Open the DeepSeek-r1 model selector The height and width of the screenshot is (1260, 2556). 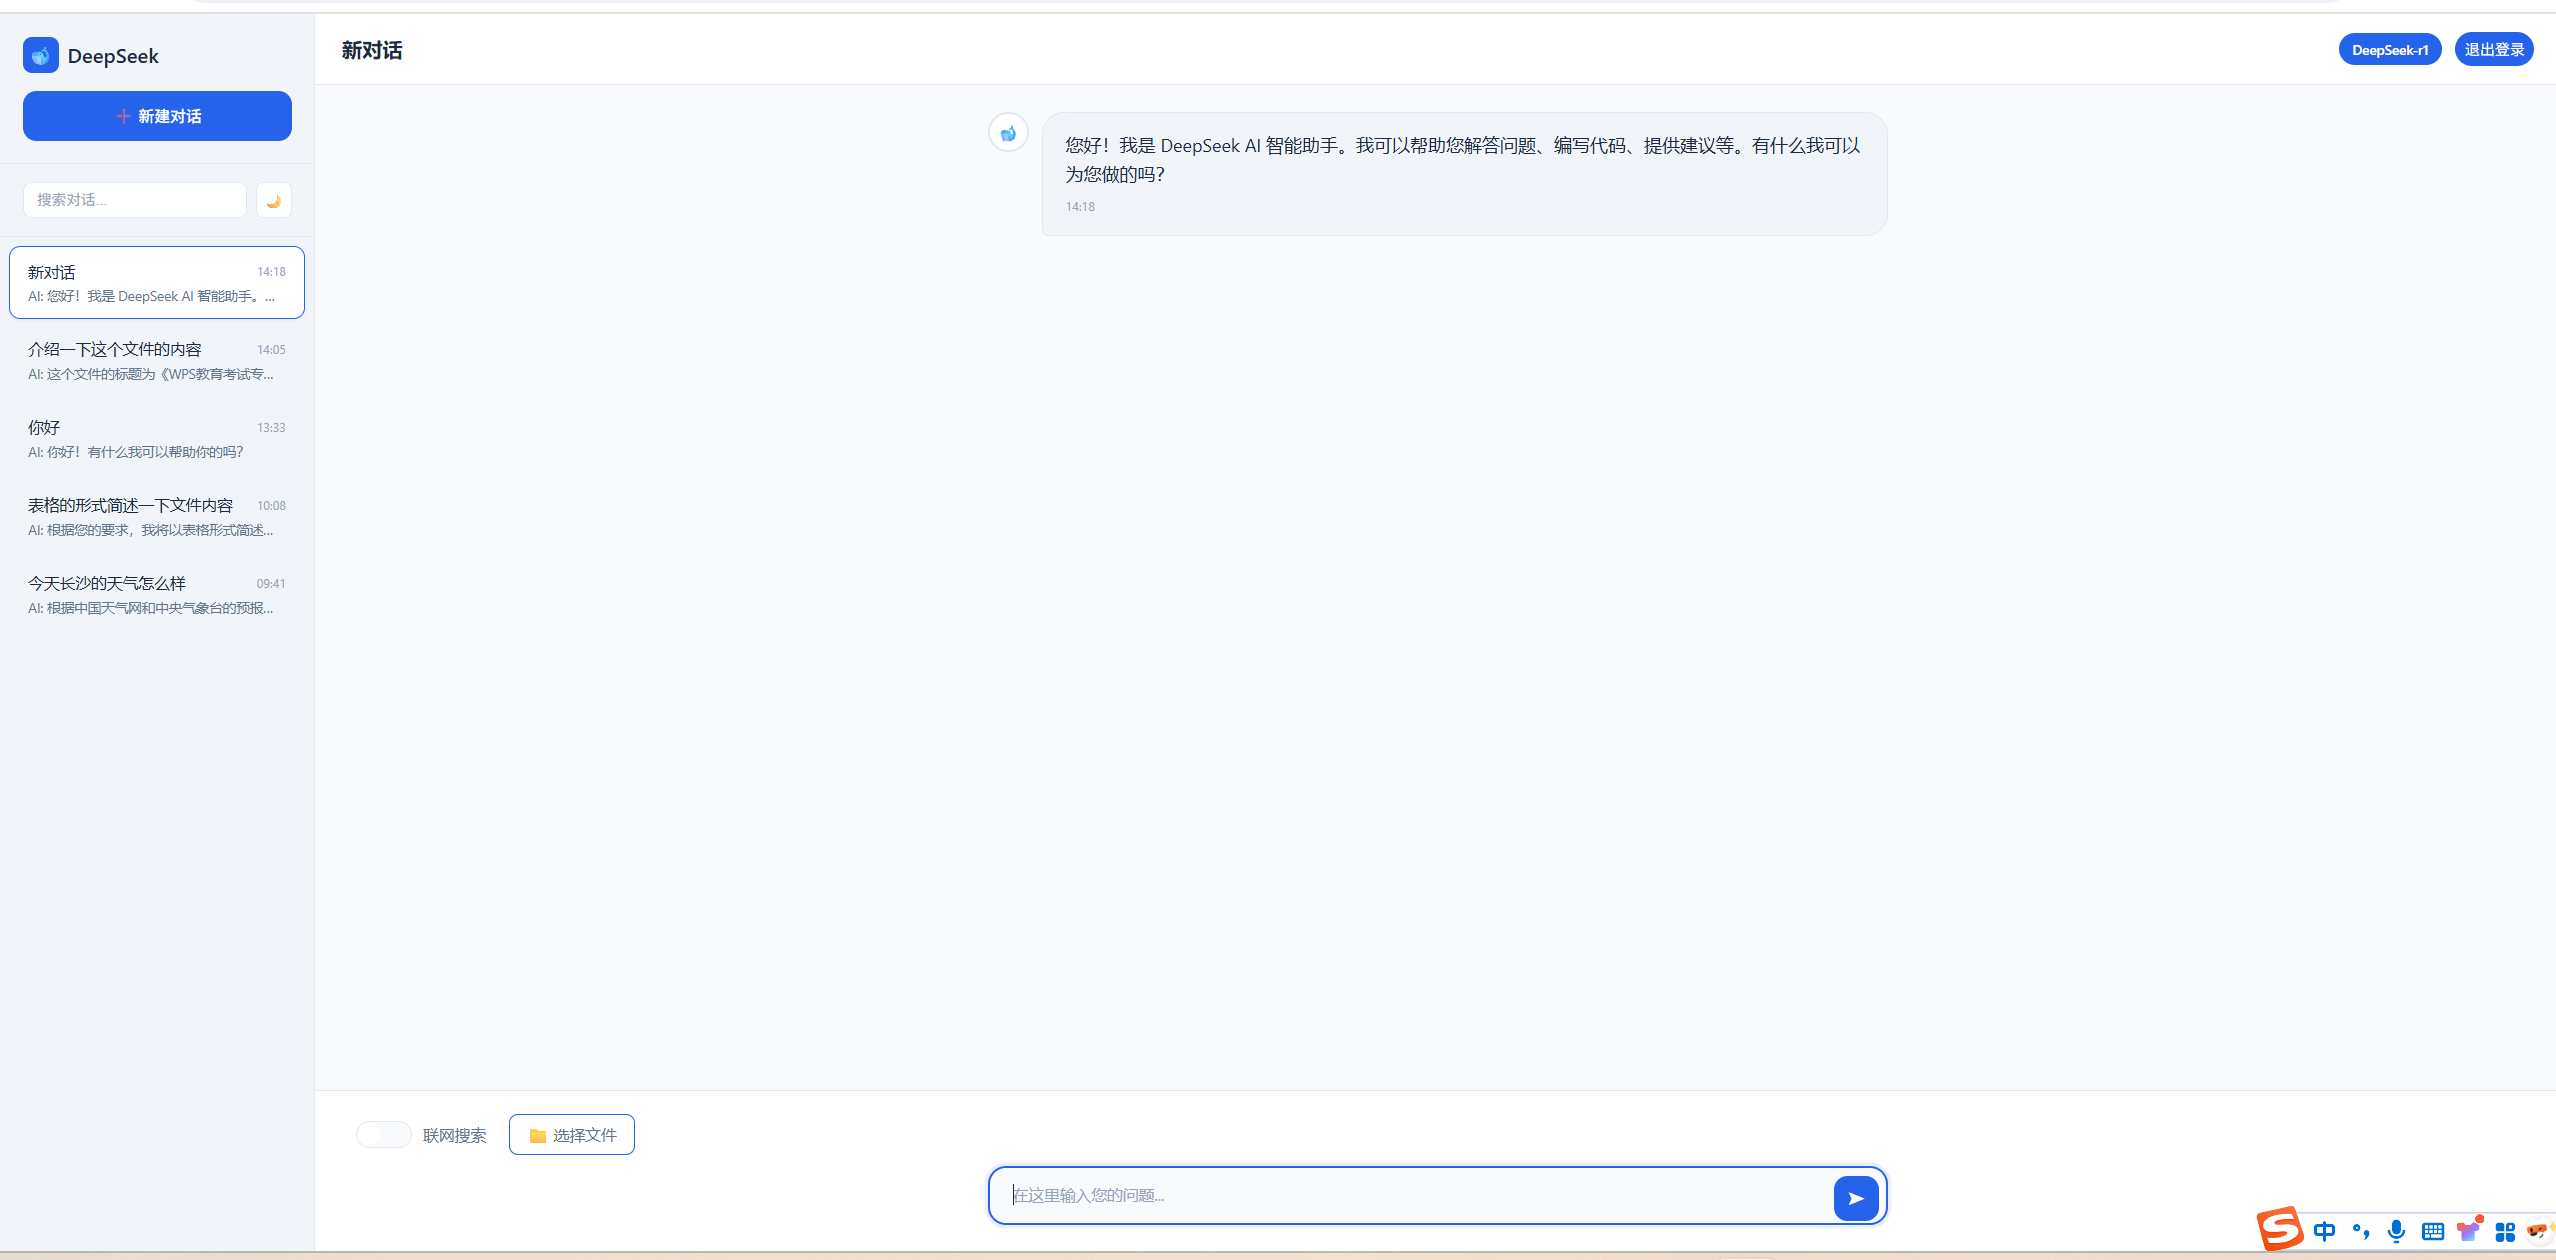point(2389,50)
